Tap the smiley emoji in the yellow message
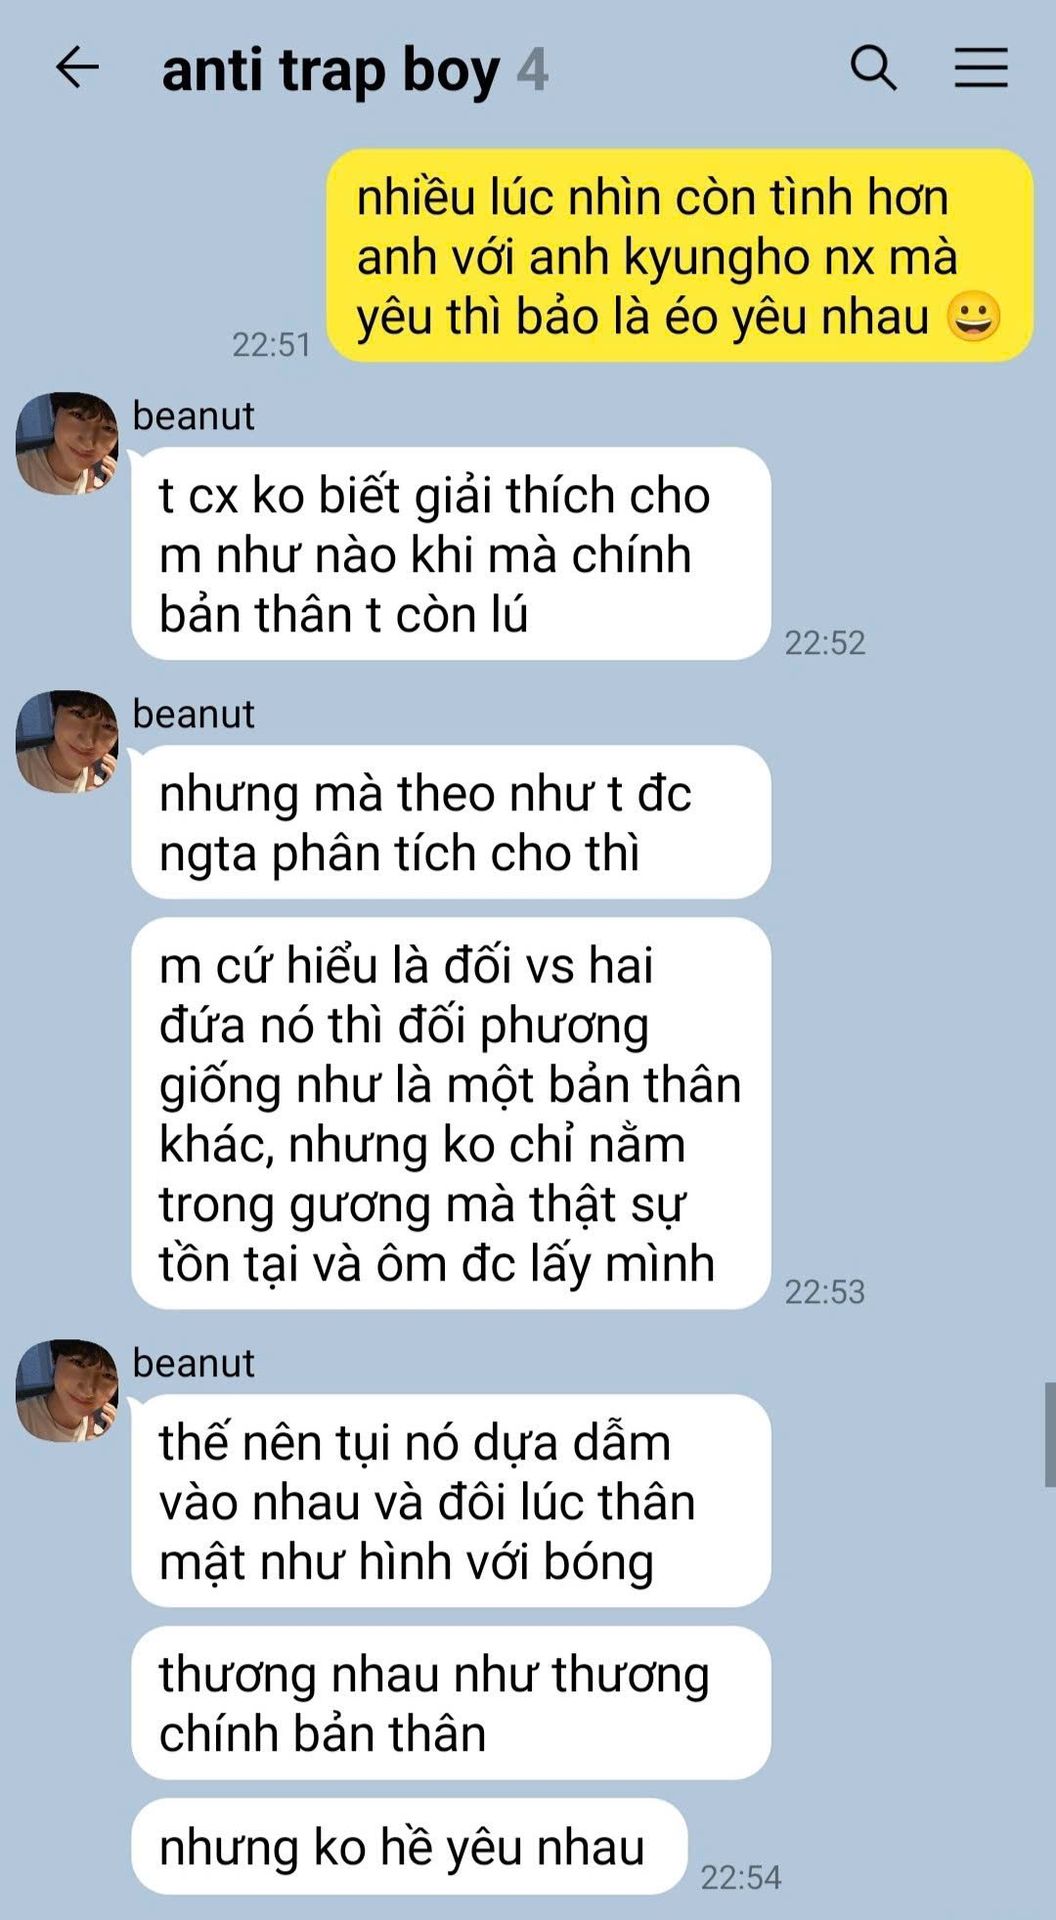 (973, 317)
